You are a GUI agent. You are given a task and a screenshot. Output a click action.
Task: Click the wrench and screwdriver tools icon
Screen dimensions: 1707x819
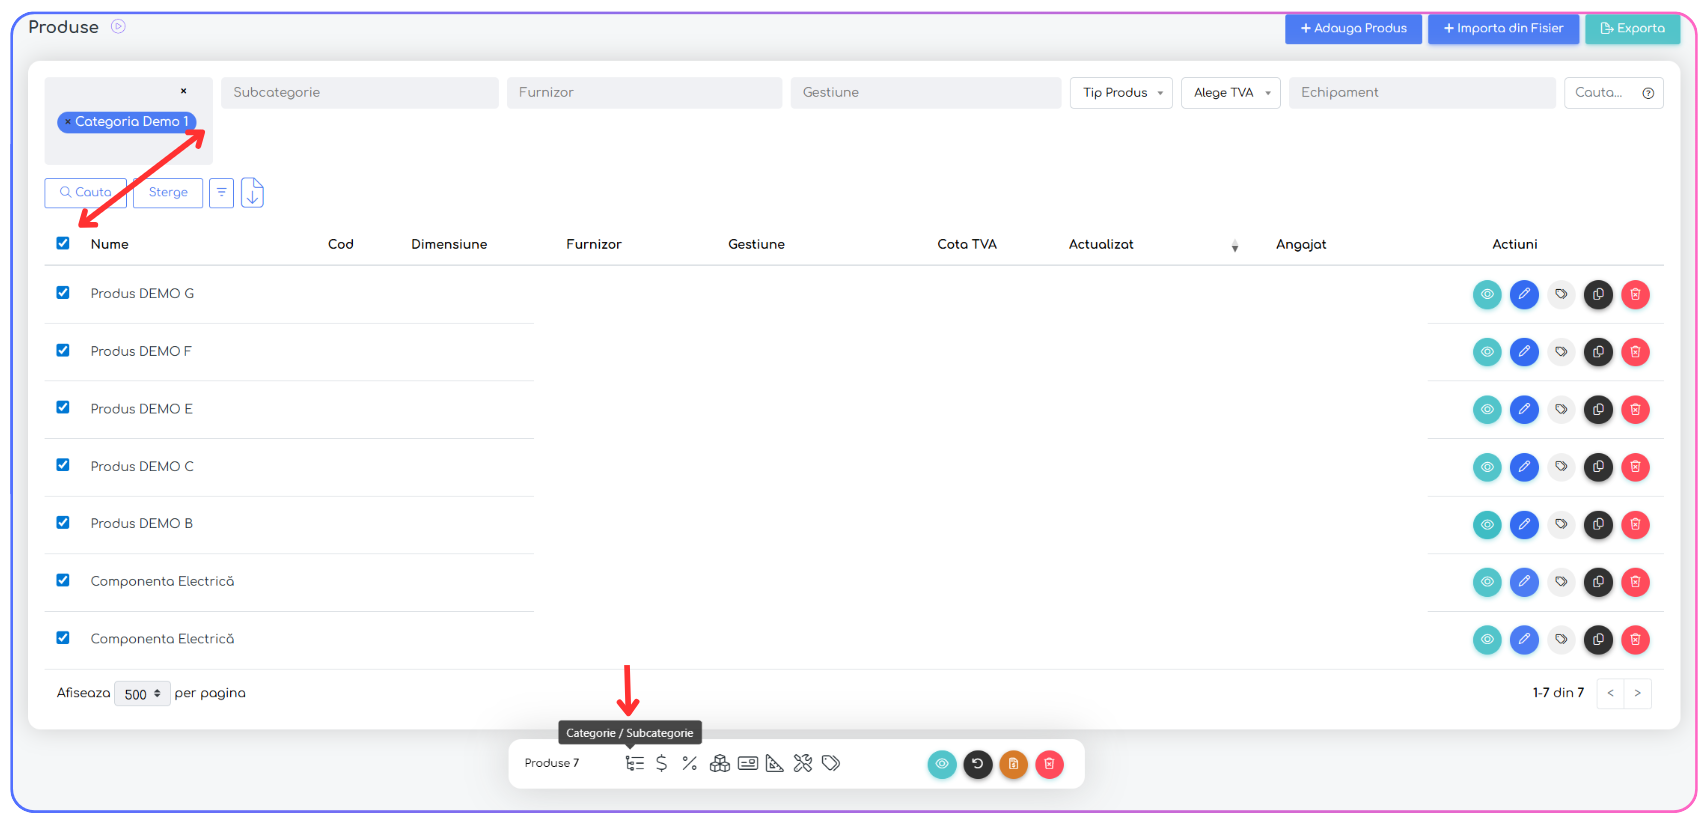pos(802,764)
